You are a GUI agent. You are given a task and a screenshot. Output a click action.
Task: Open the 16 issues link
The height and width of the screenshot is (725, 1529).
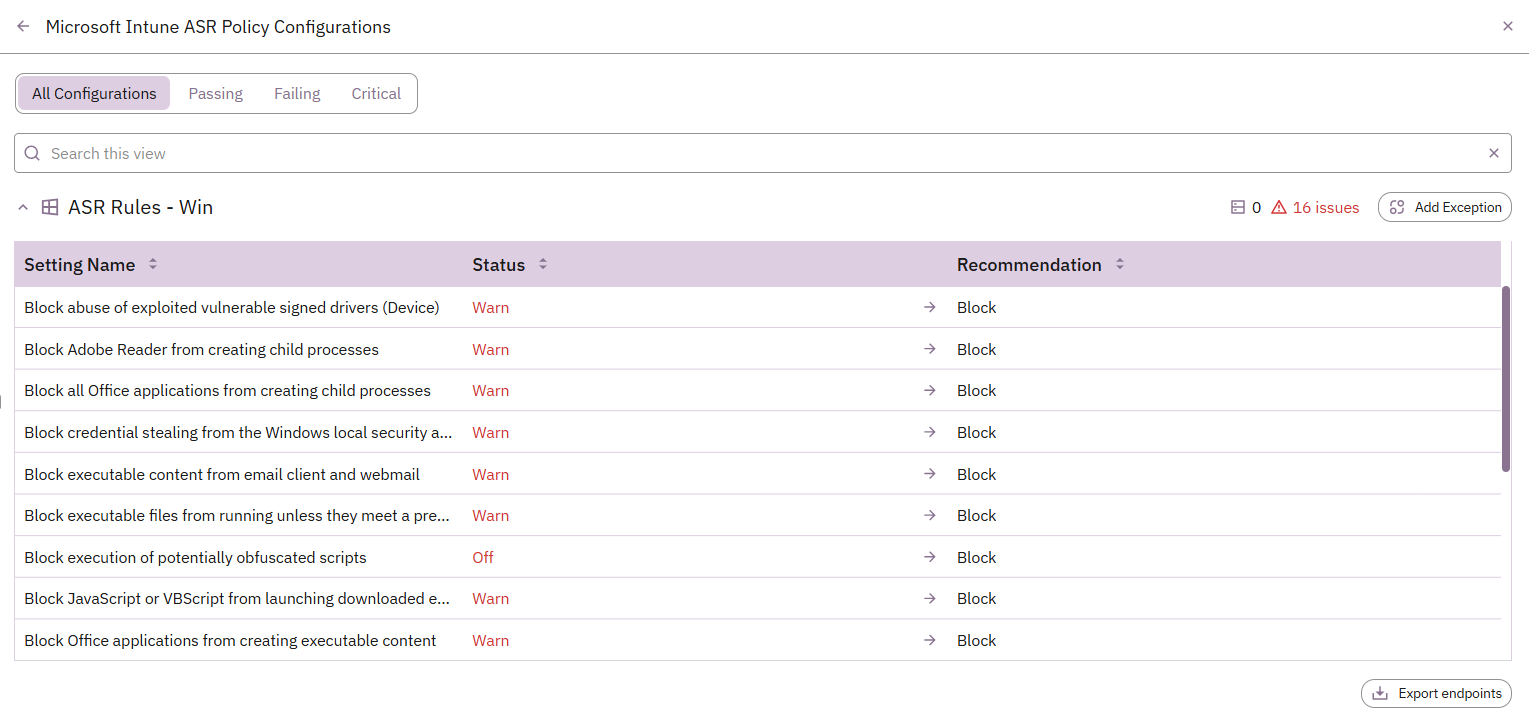click(1325, 207)
